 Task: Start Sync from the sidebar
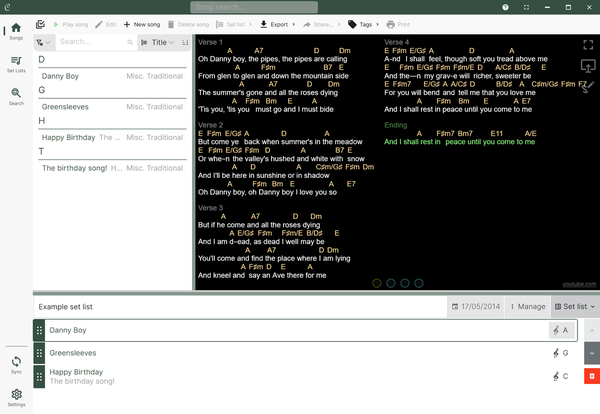coord(16,365)
